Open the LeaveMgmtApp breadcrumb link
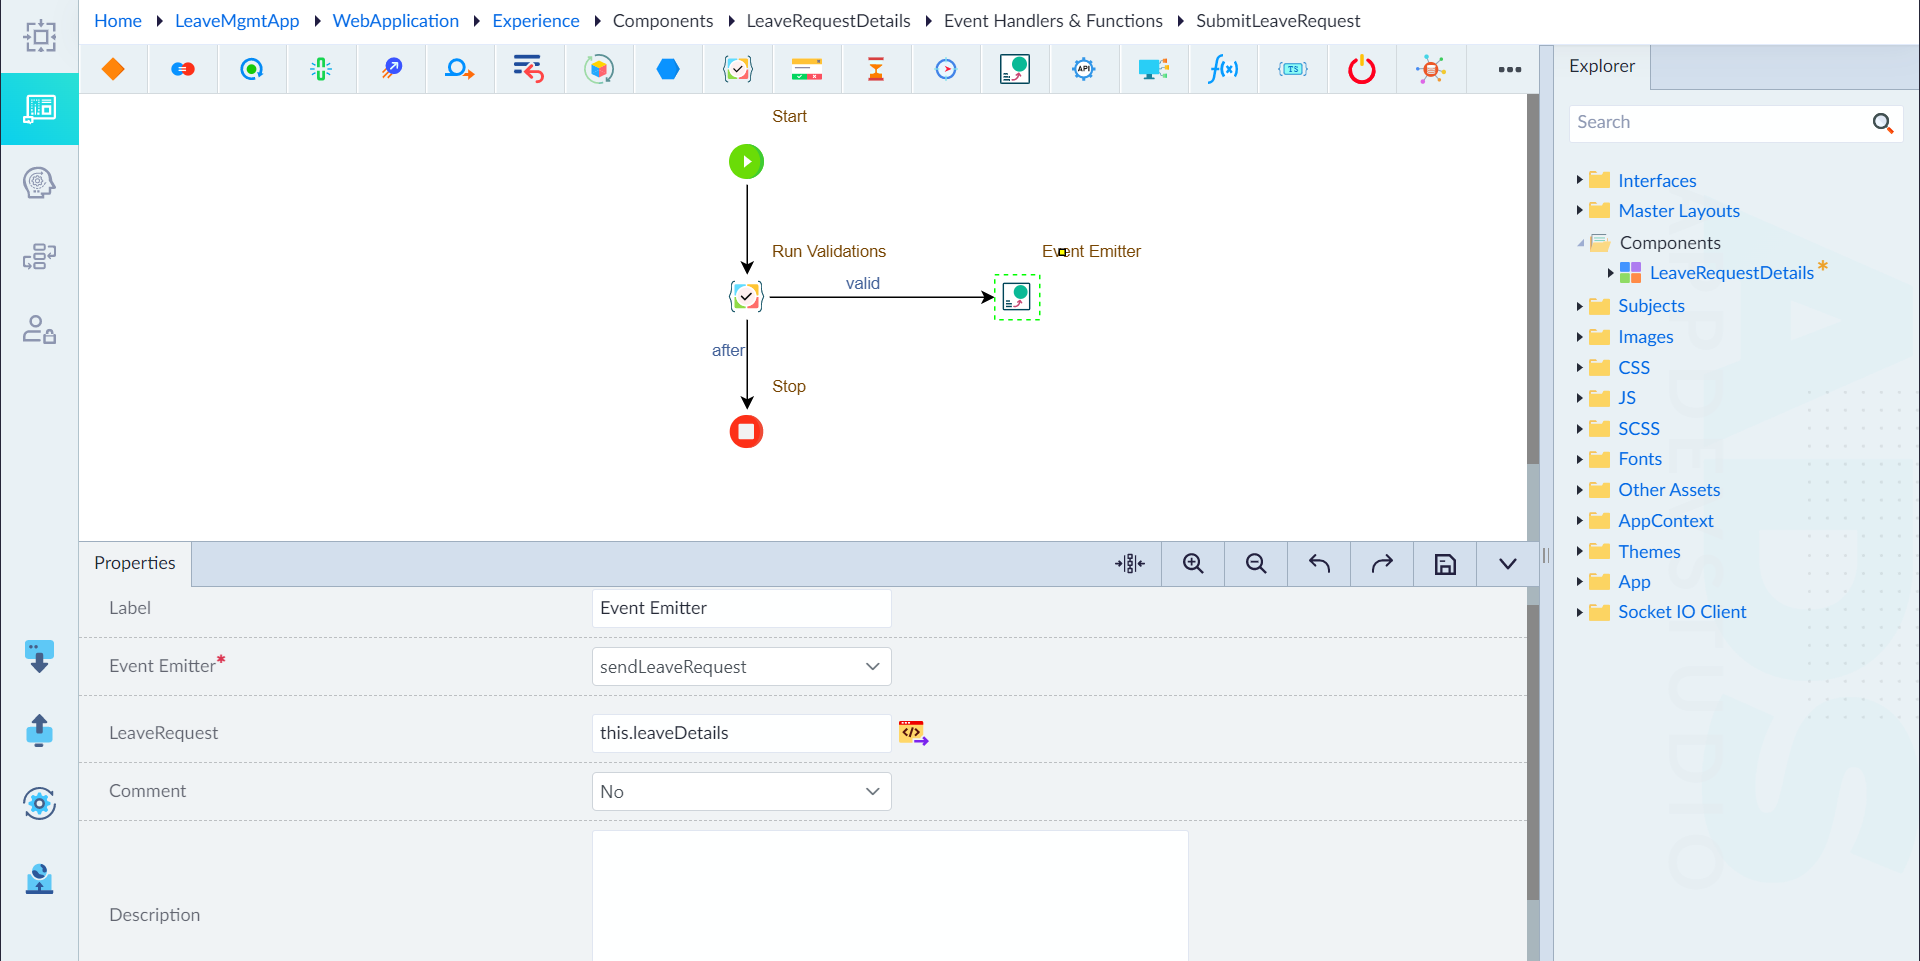Image resolution: width=1920 pixels, height=961 pixels. pos(237,21)
